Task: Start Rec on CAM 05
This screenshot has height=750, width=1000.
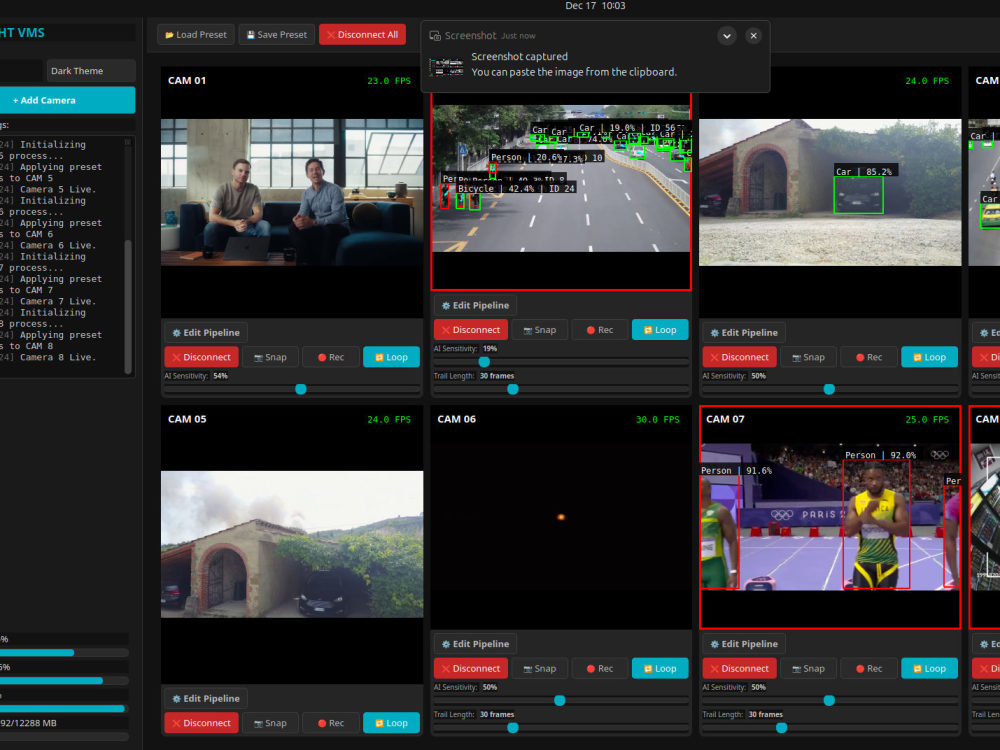Action: pyautogui.click(x=331, y=723)
